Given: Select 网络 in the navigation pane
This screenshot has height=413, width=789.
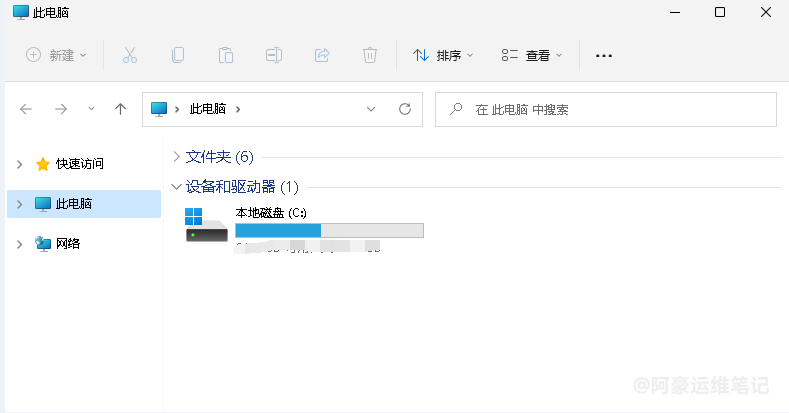Looking at the screenshot, I should click(68, 243).
